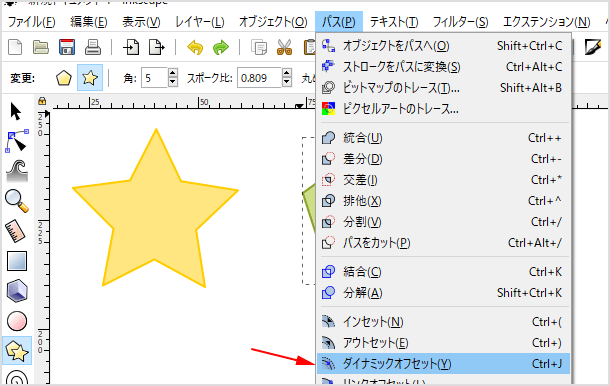The width and height of the screenshot is (610, 386).
Task: Open the オブジェクト(O) menu
Action: click(273, 22)
